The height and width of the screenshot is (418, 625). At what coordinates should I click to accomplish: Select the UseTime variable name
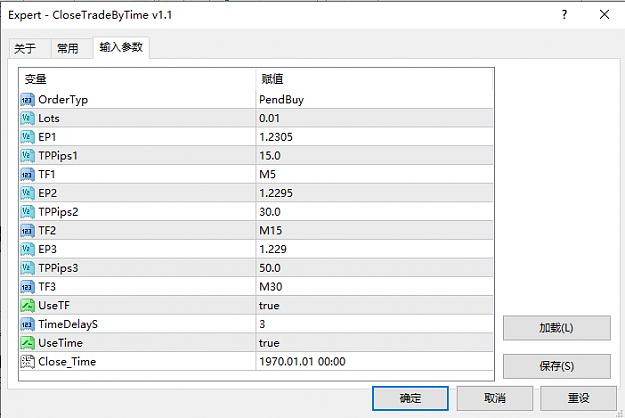(x=61, y=343)
